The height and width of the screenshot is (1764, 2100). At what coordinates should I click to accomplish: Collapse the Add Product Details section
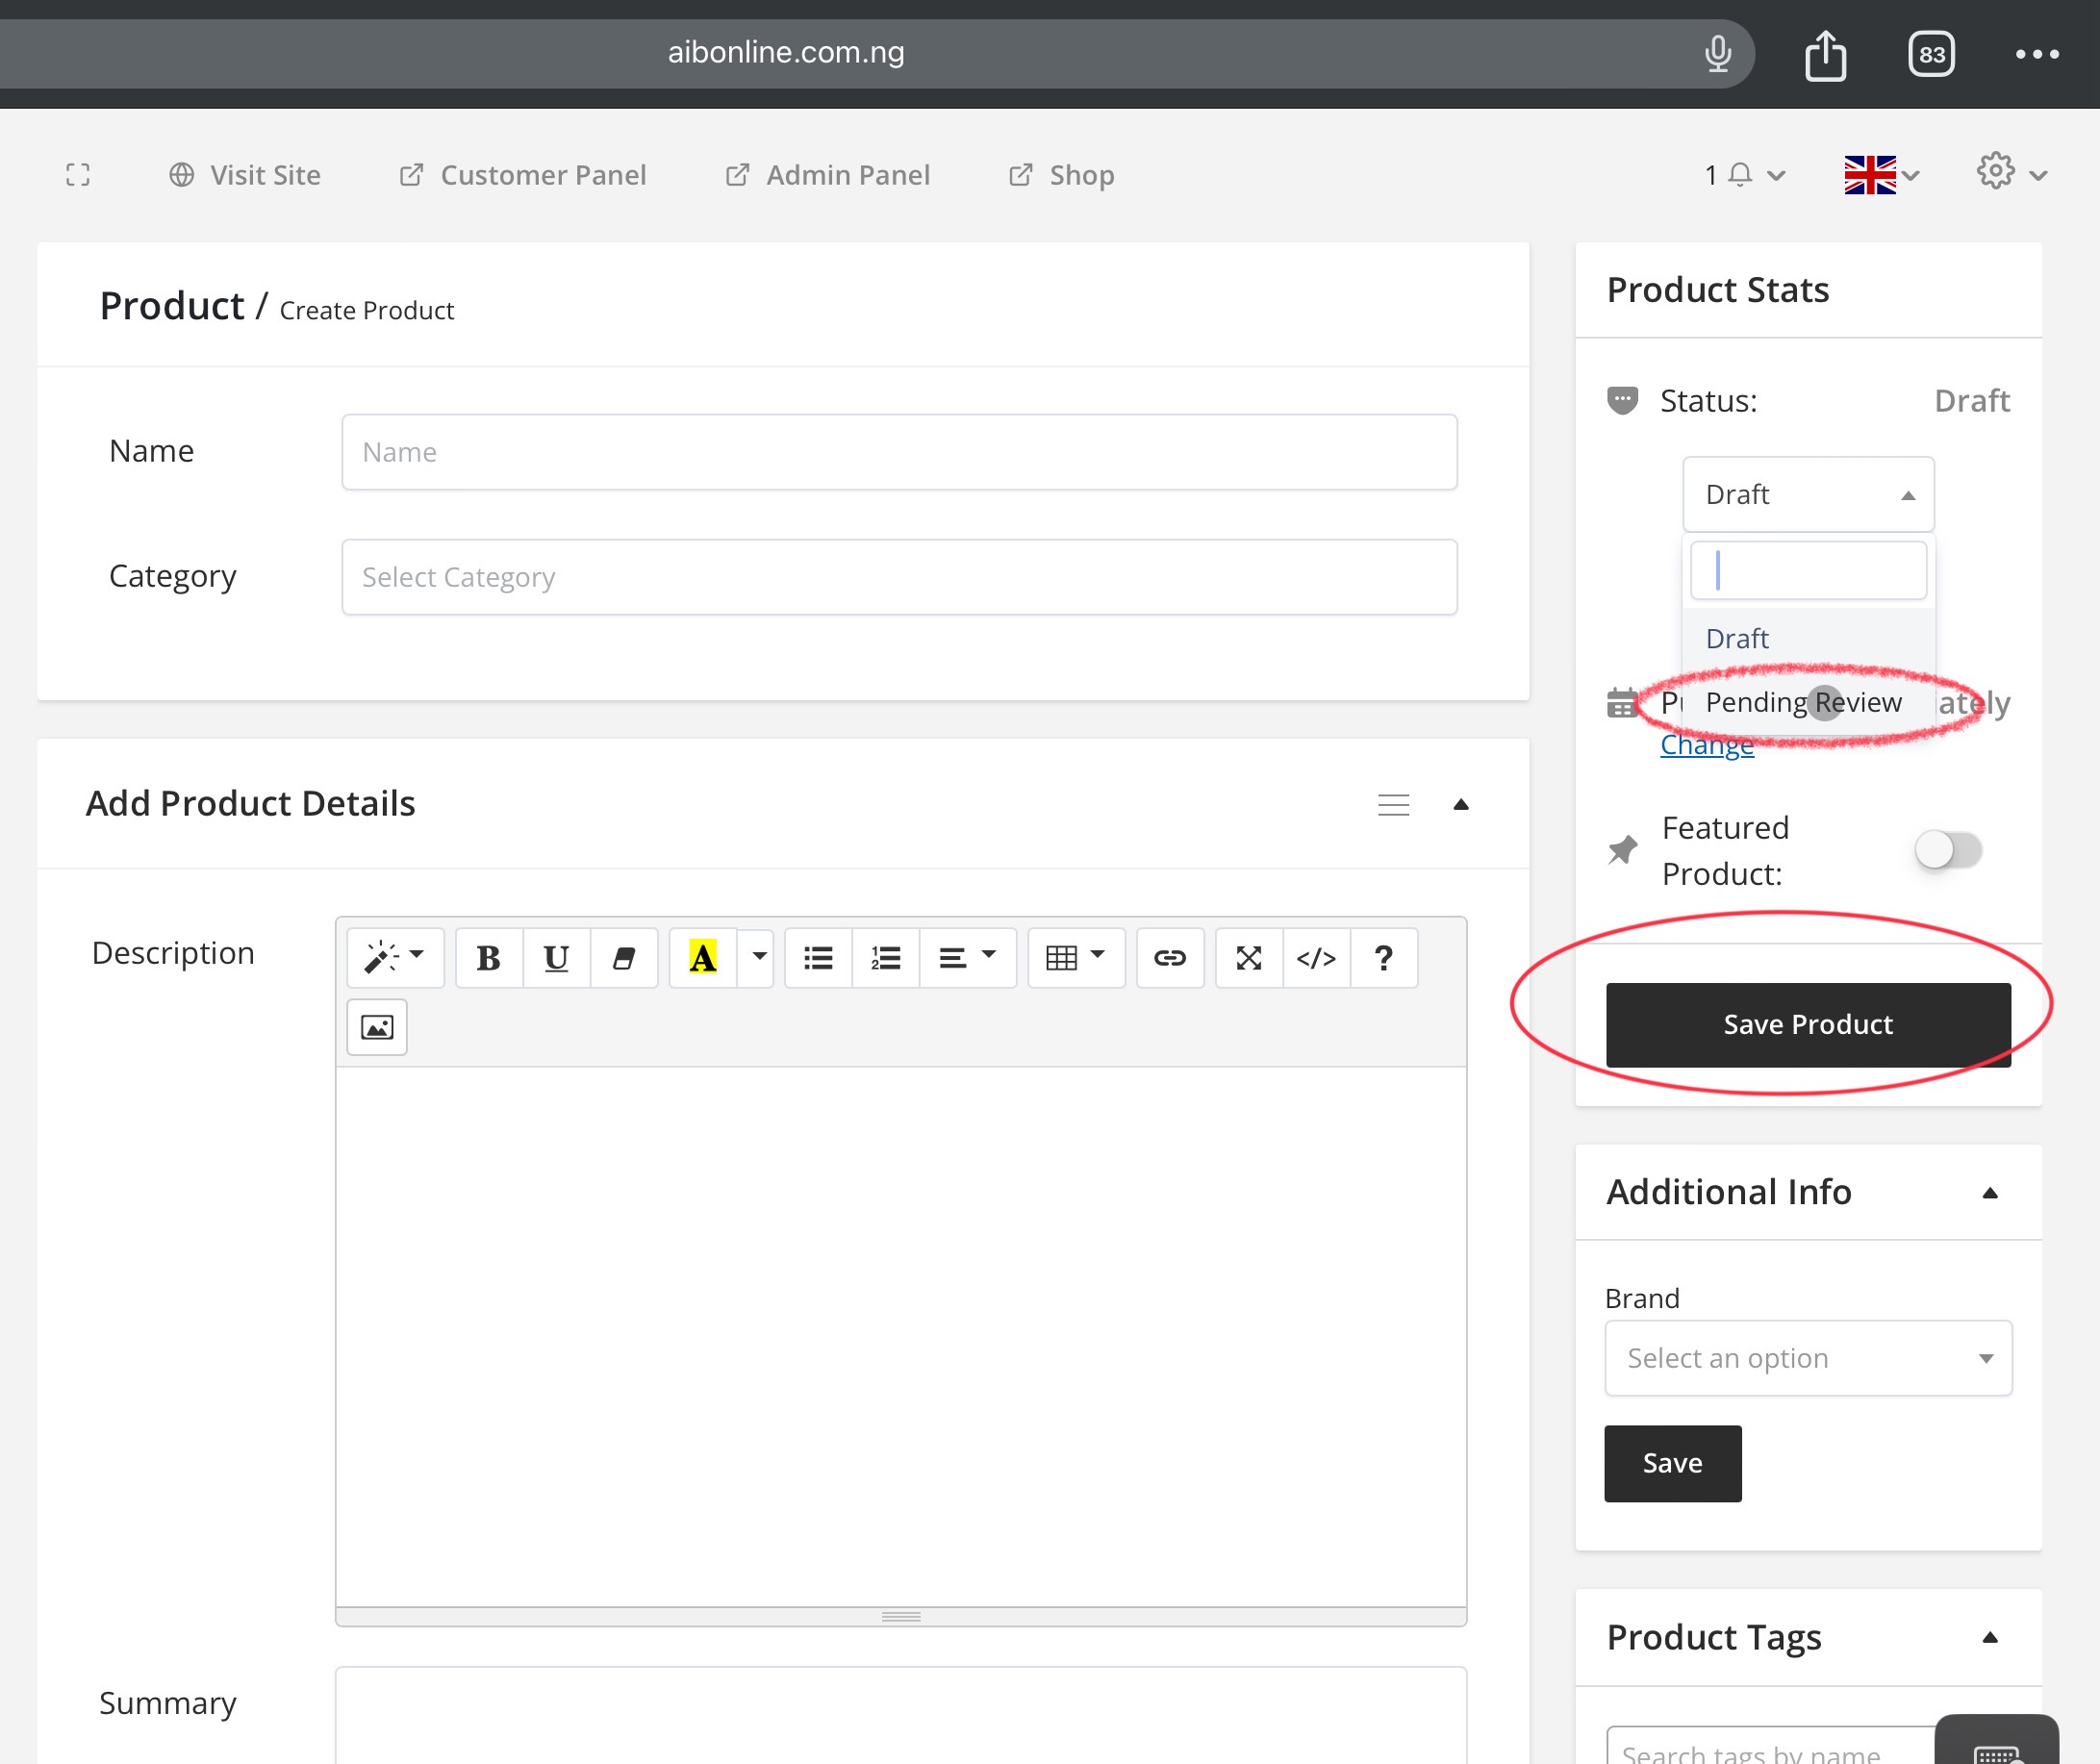pyautogui.click(x=1461, y=804)
